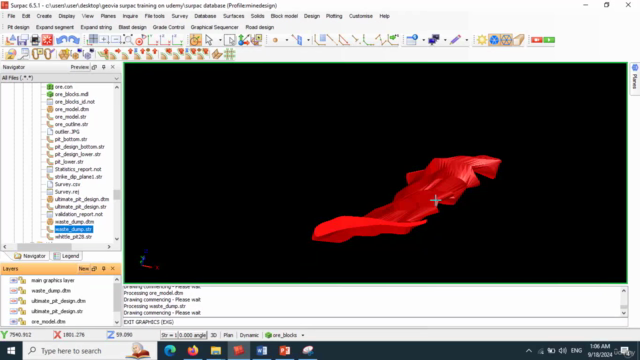Click the green grid hash icon
Image resolution: width=640 pixels, height=360 pixels.
(230, 54)
